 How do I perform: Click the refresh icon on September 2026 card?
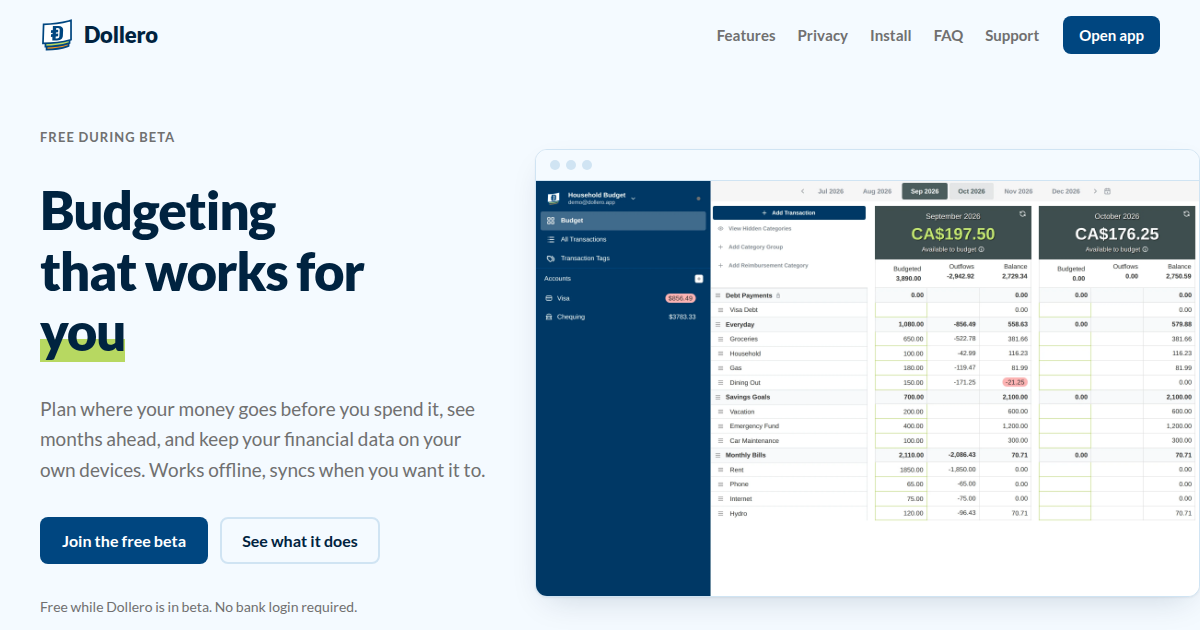pyautogui.click(x=1023, y=214)
